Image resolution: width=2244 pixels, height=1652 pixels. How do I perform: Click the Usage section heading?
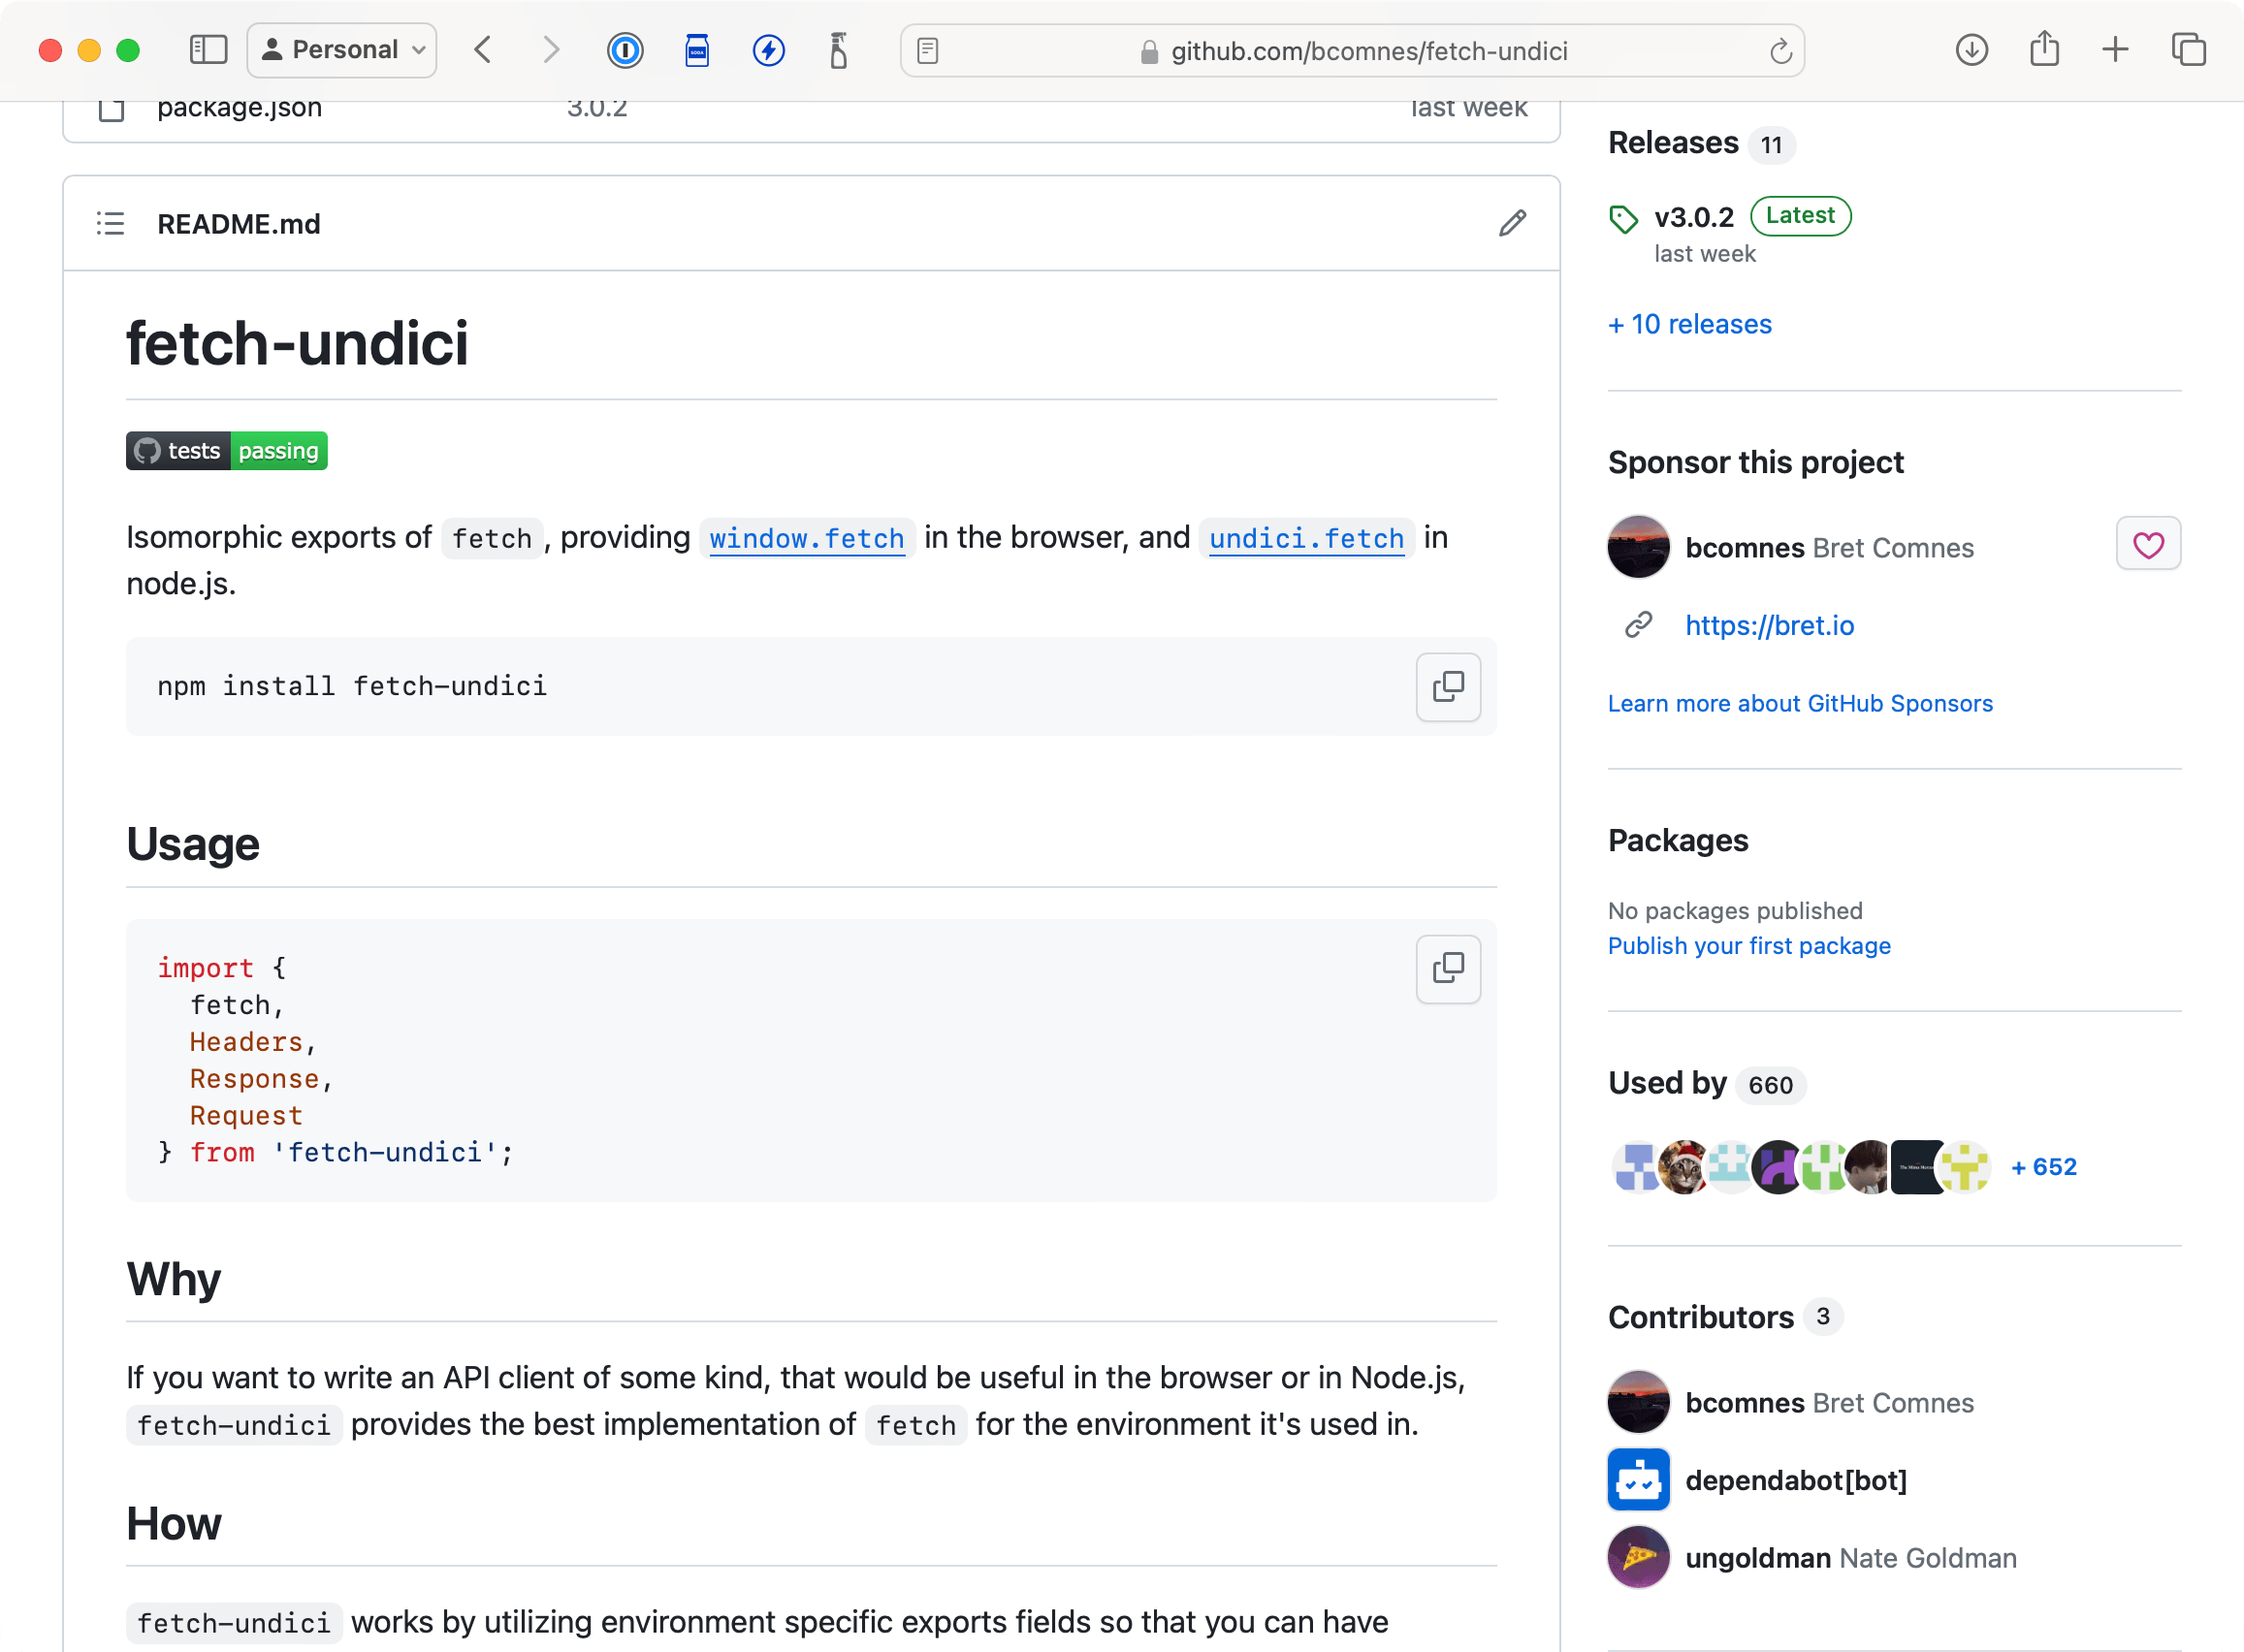[x=193, y=844]
